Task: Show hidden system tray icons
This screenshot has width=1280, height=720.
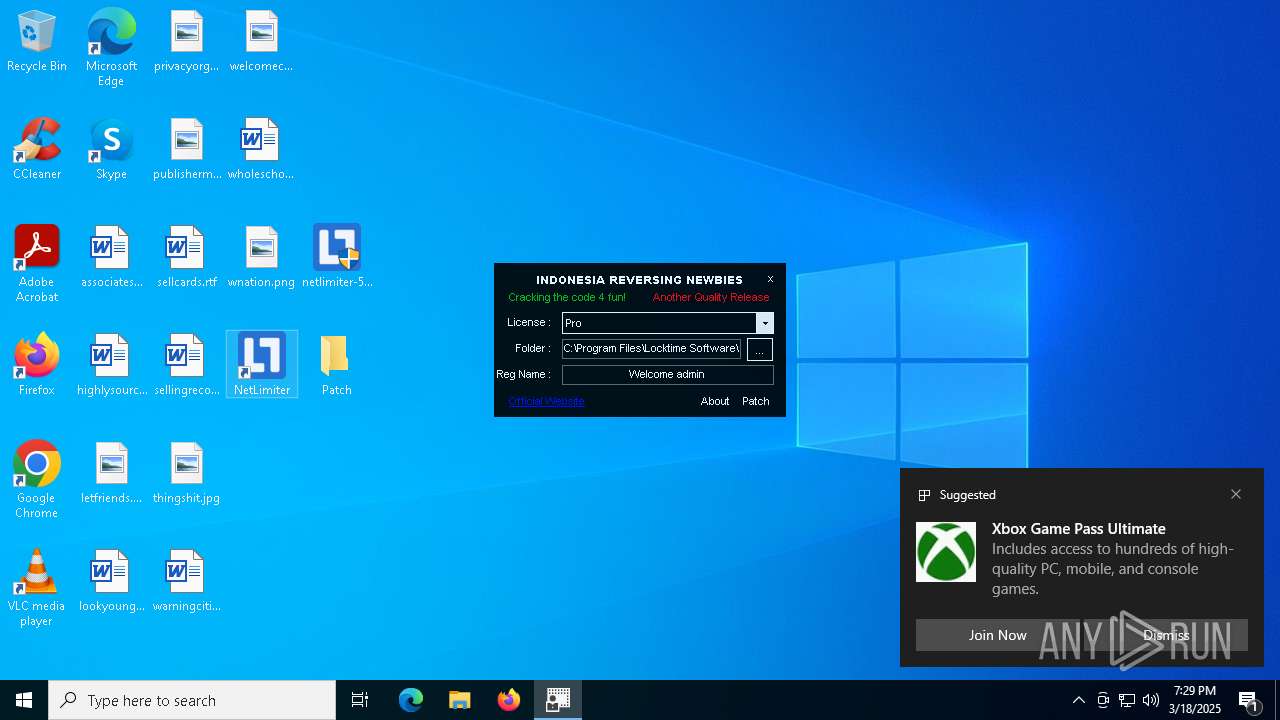Action: (x=1078, y=700)
